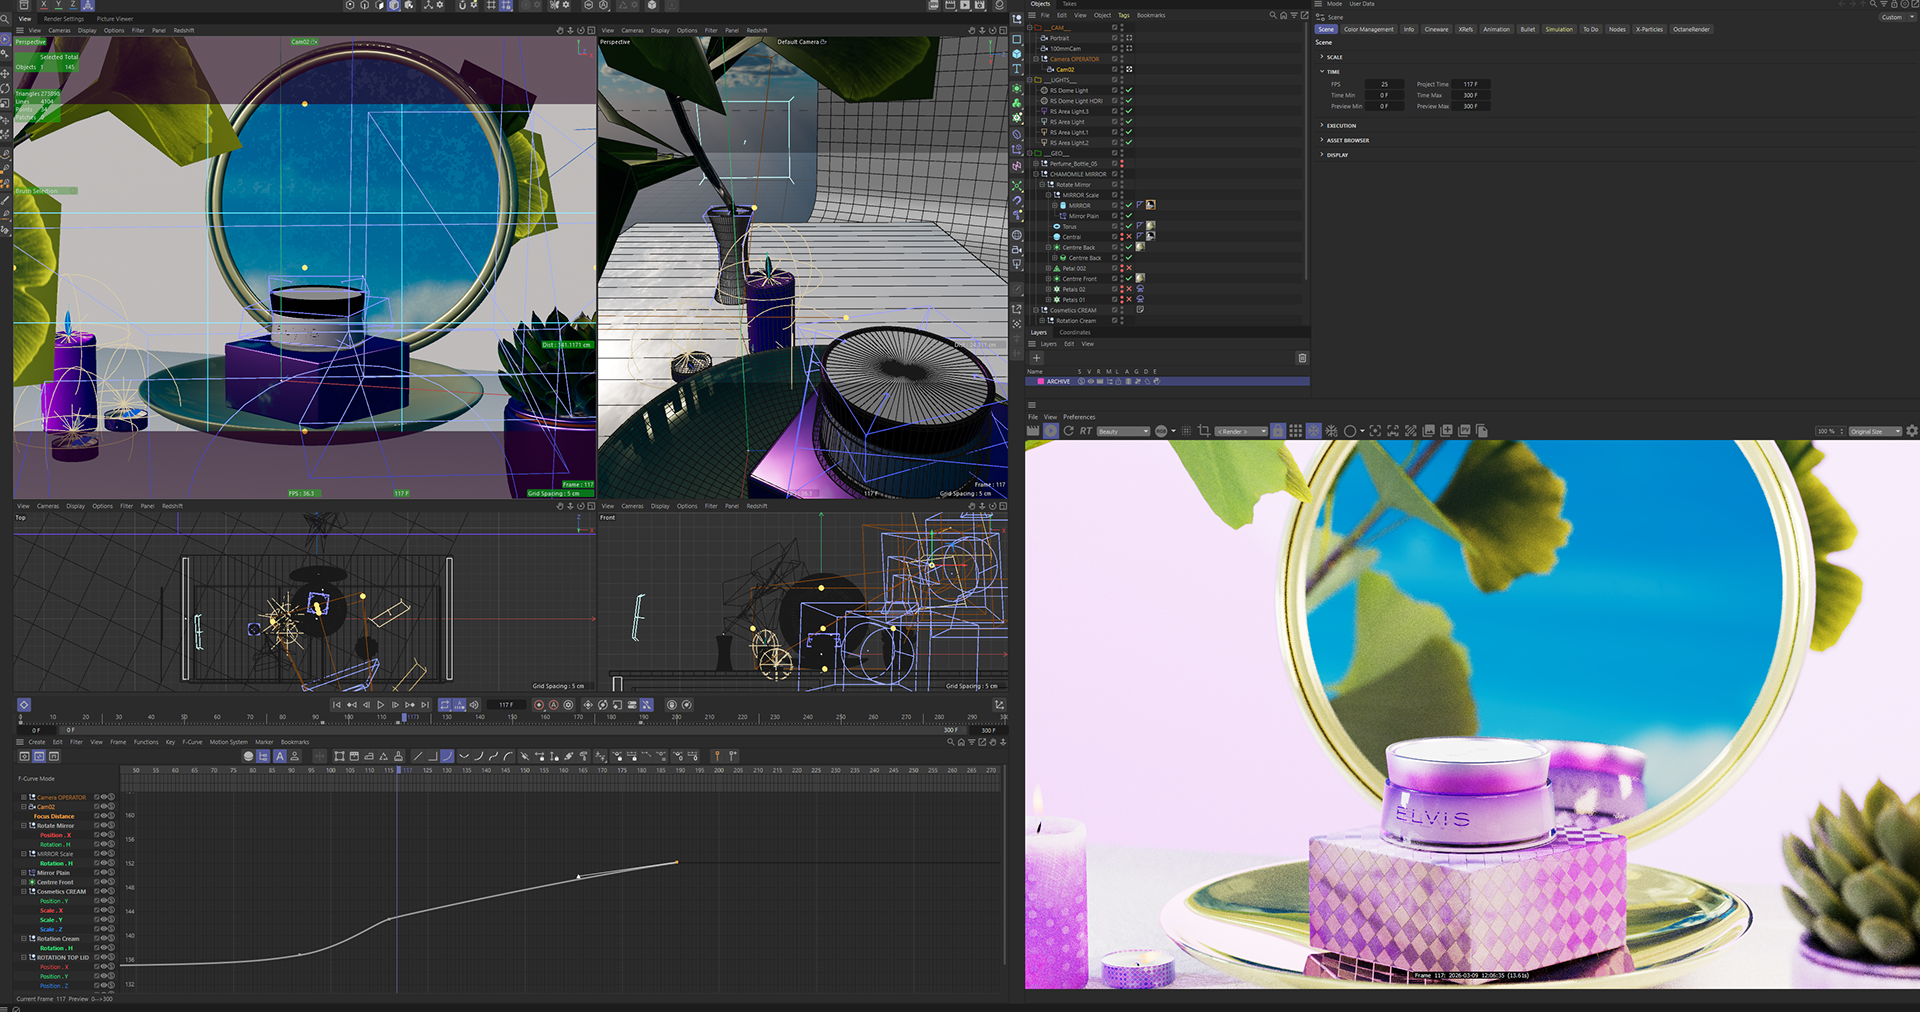The height and width of the screenshot is (1012, 1920).
Task: Toggle loop playback mode icon
Action: click(x=445, y=705)
